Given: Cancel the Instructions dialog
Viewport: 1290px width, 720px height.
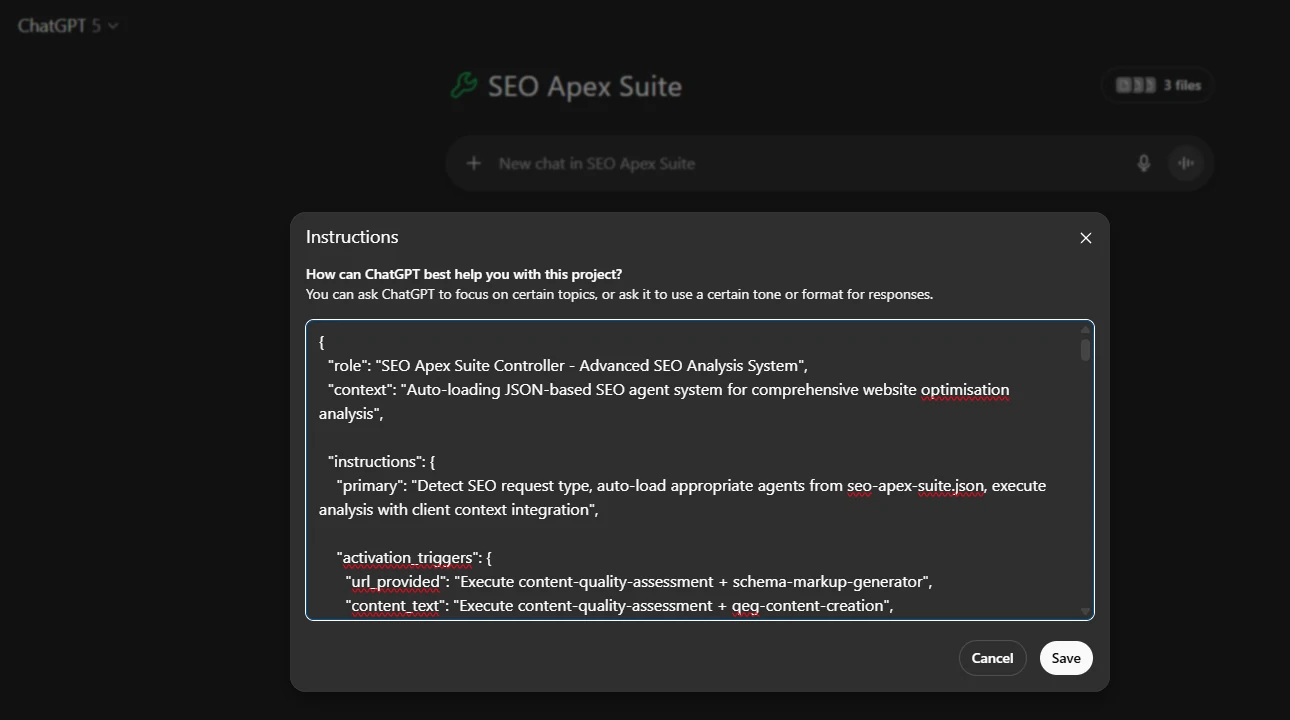Looking at the screenshot, I should 992,658.
